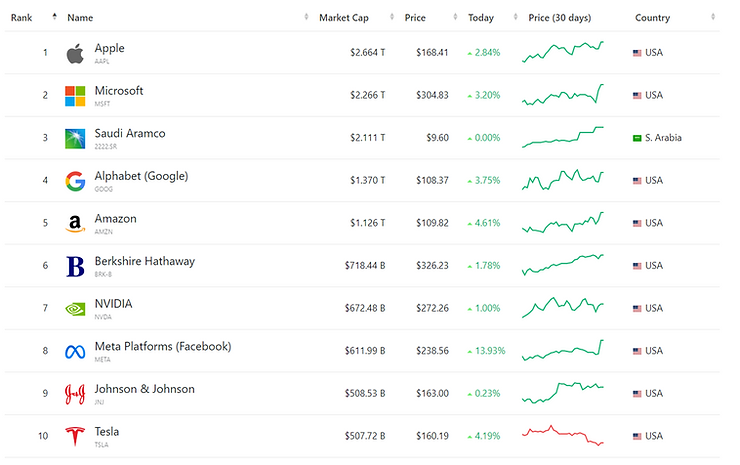Click Apple's market cap $2.664 T
This screenshot has height=465, width=740.
[368, 53]
